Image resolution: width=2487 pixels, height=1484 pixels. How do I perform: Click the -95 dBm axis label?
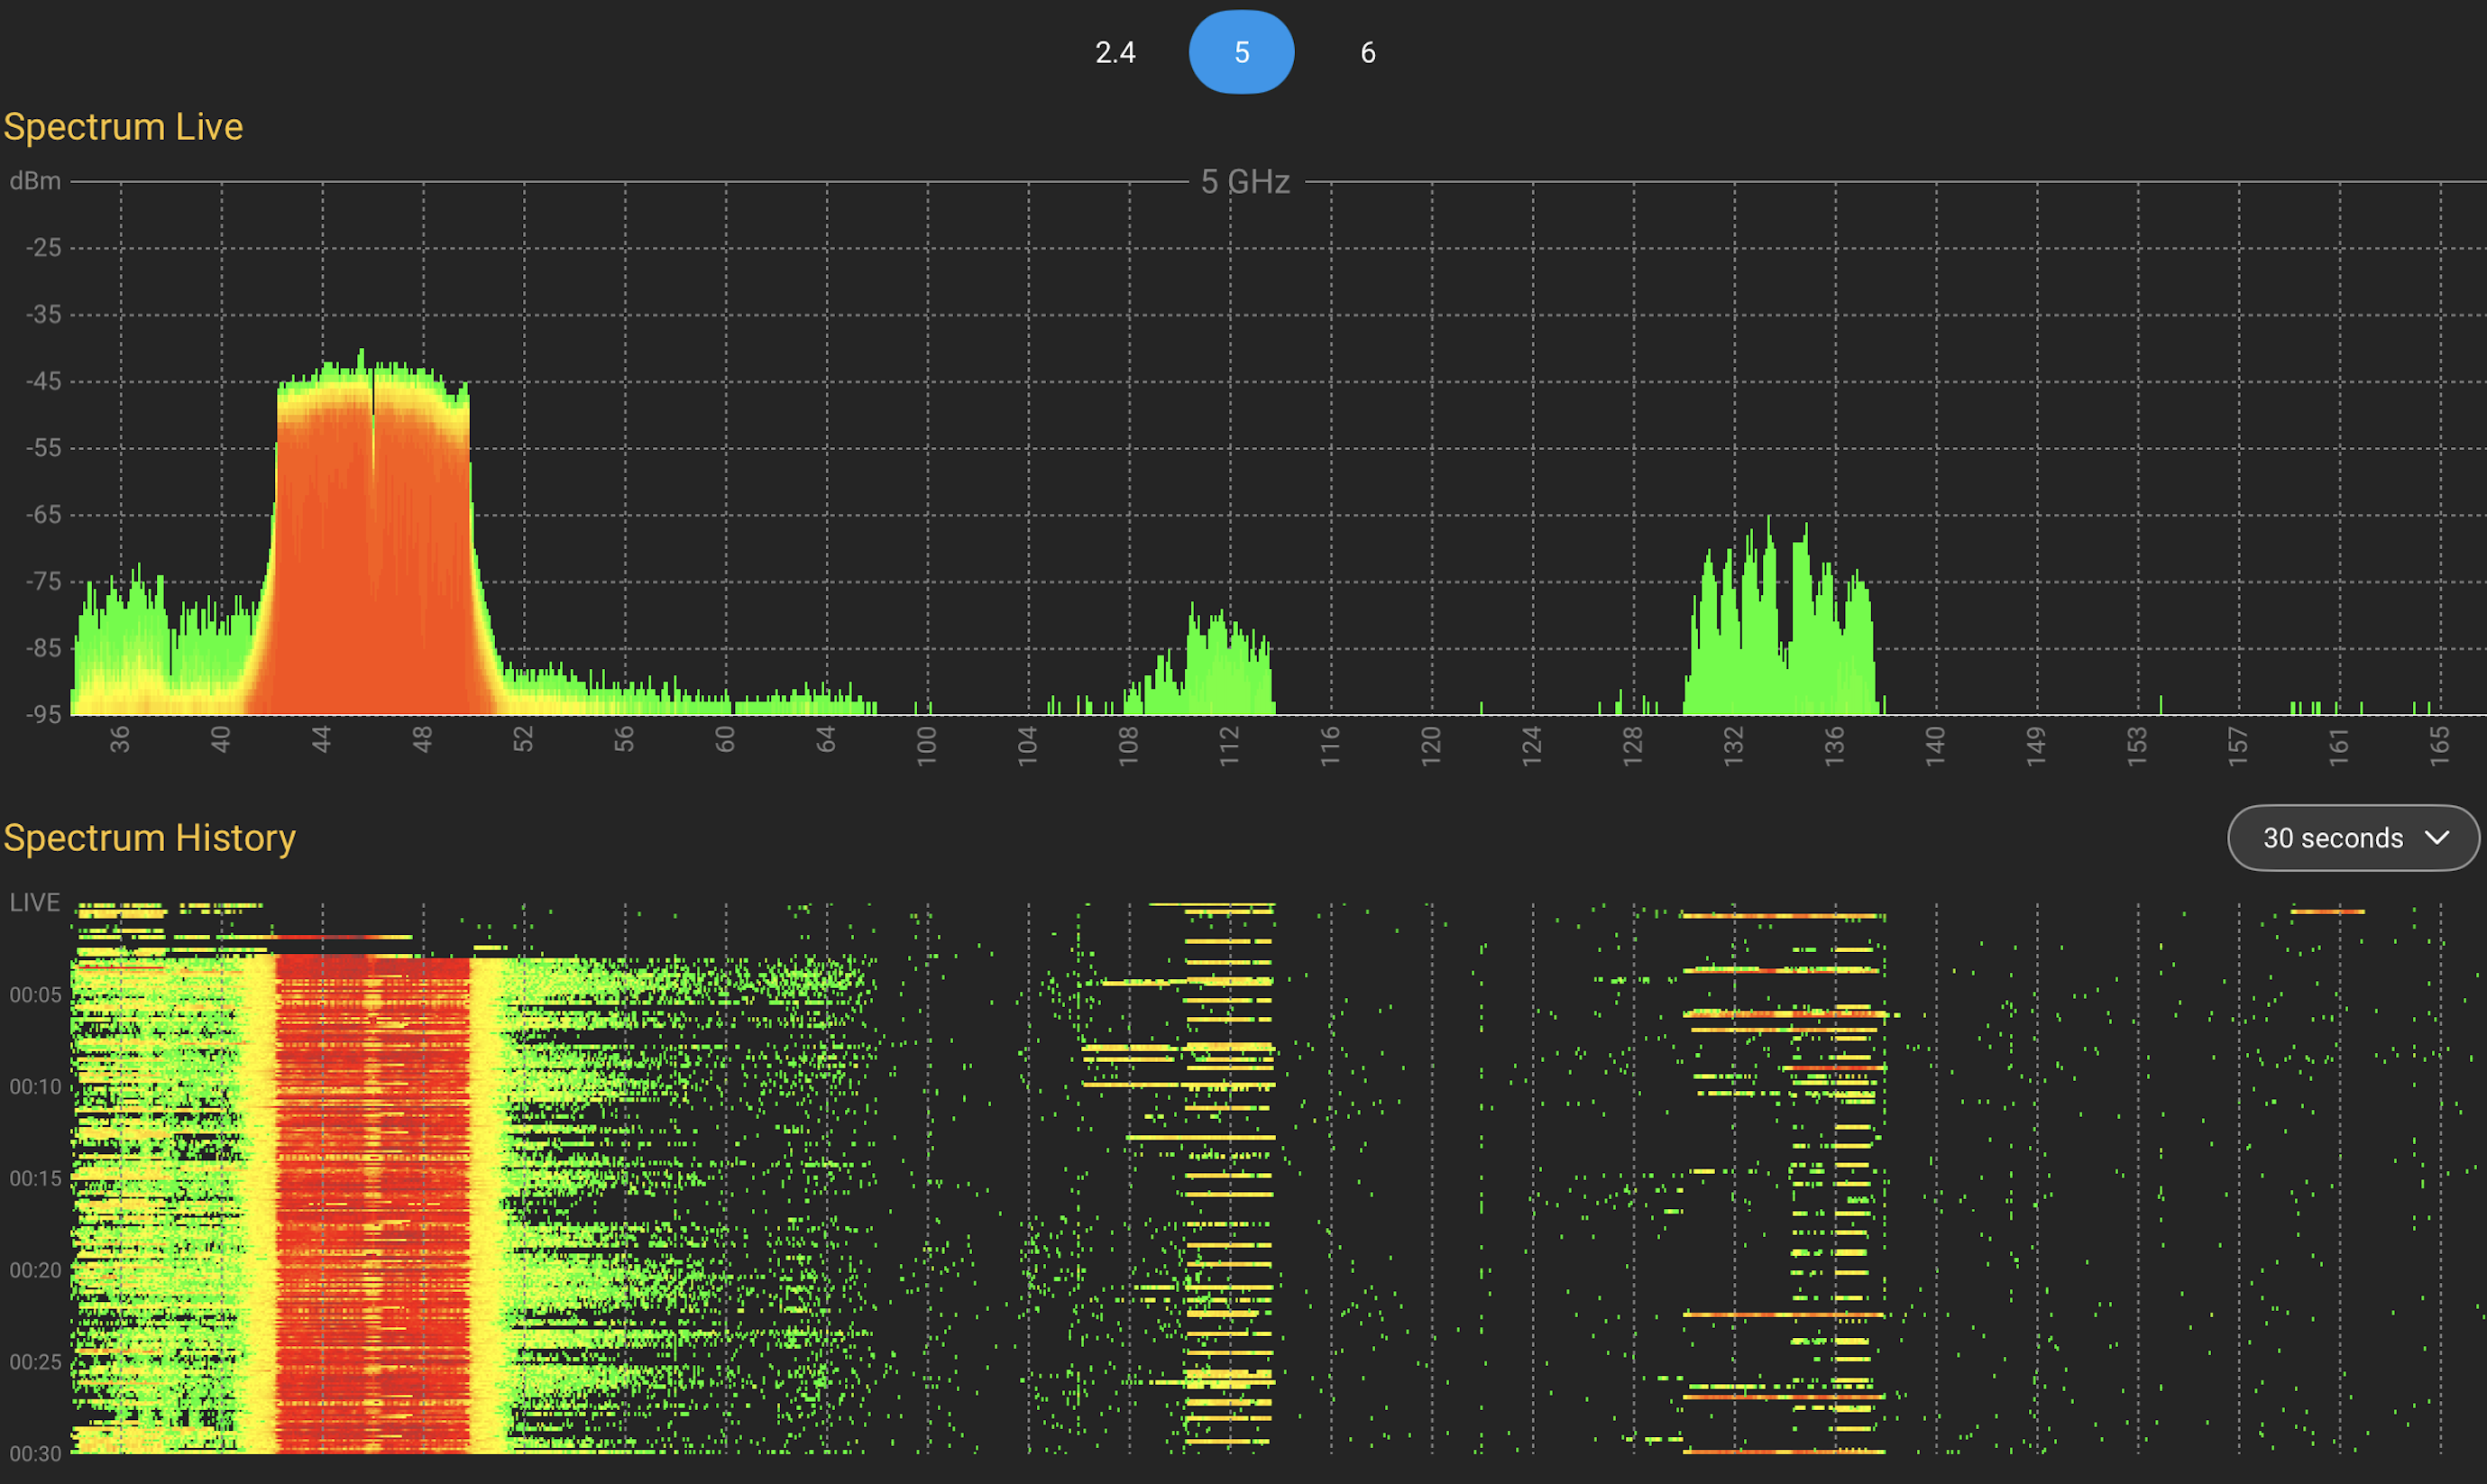(x=43, y=714)
